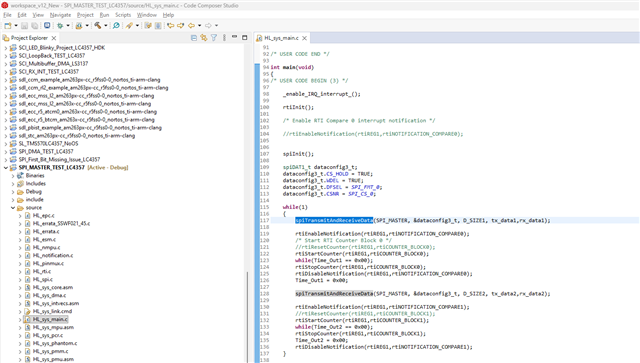Click the Project Explorer filter funnel icon
The image size is (640, 363).
click(214, 38)
